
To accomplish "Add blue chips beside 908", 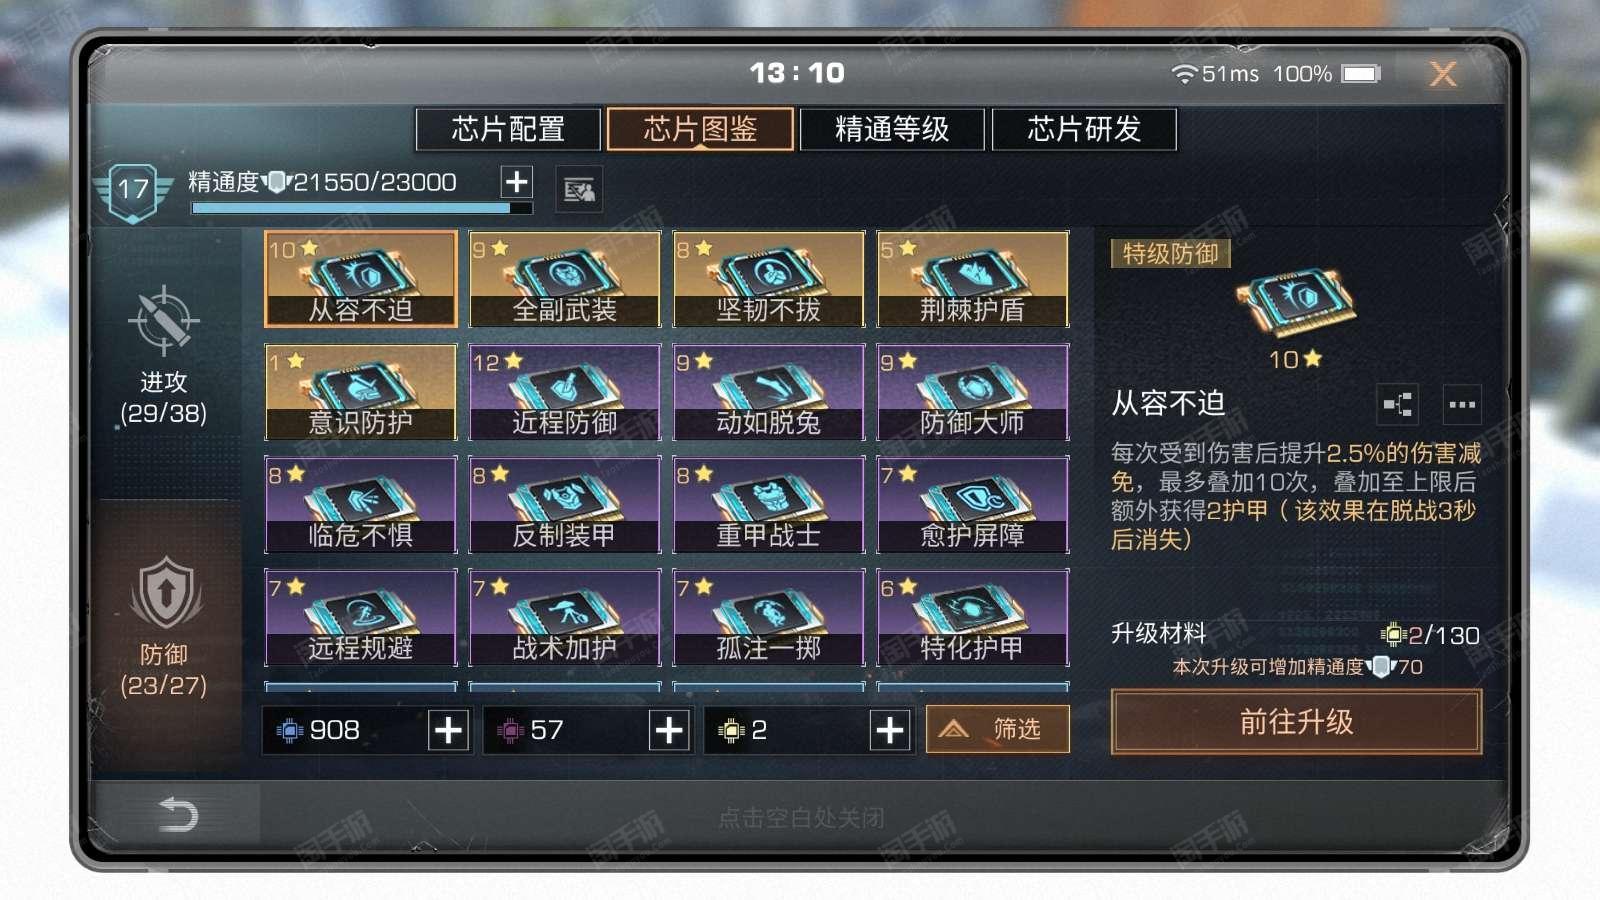I will (449, 731).
